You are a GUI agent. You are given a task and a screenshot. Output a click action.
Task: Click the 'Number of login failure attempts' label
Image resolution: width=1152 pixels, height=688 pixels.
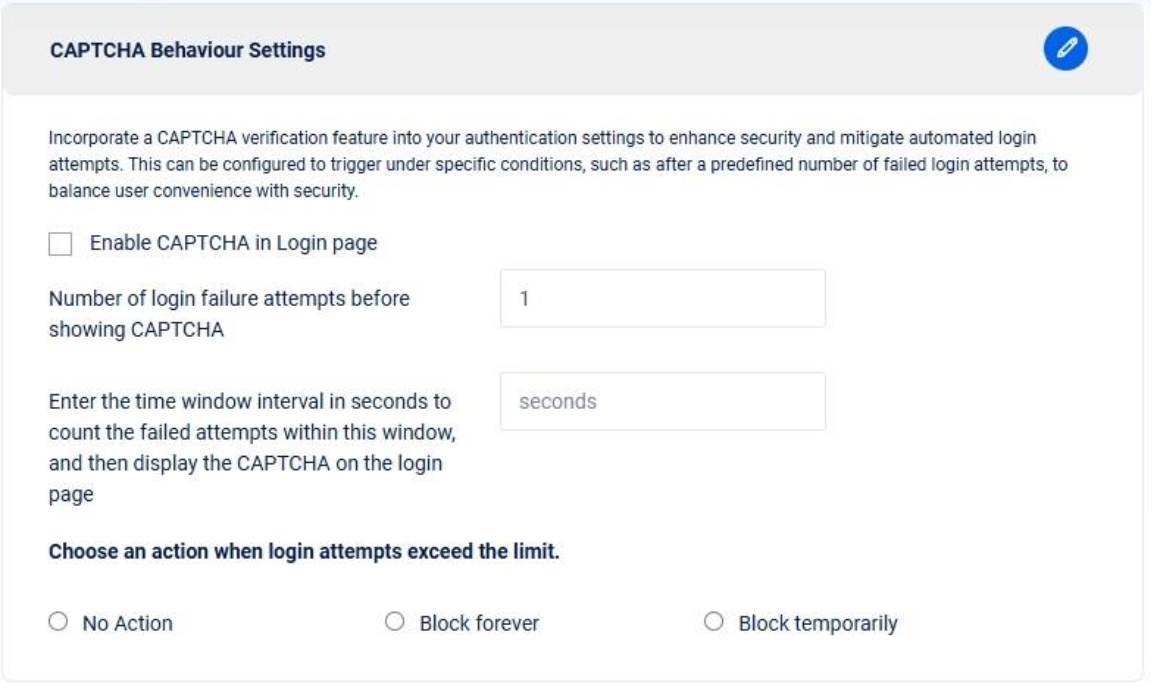[x=229, y=315]
